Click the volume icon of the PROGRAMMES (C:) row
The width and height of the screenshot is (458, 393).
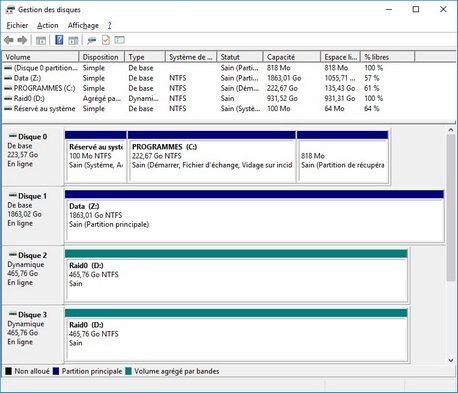click(x=8, y=88)
